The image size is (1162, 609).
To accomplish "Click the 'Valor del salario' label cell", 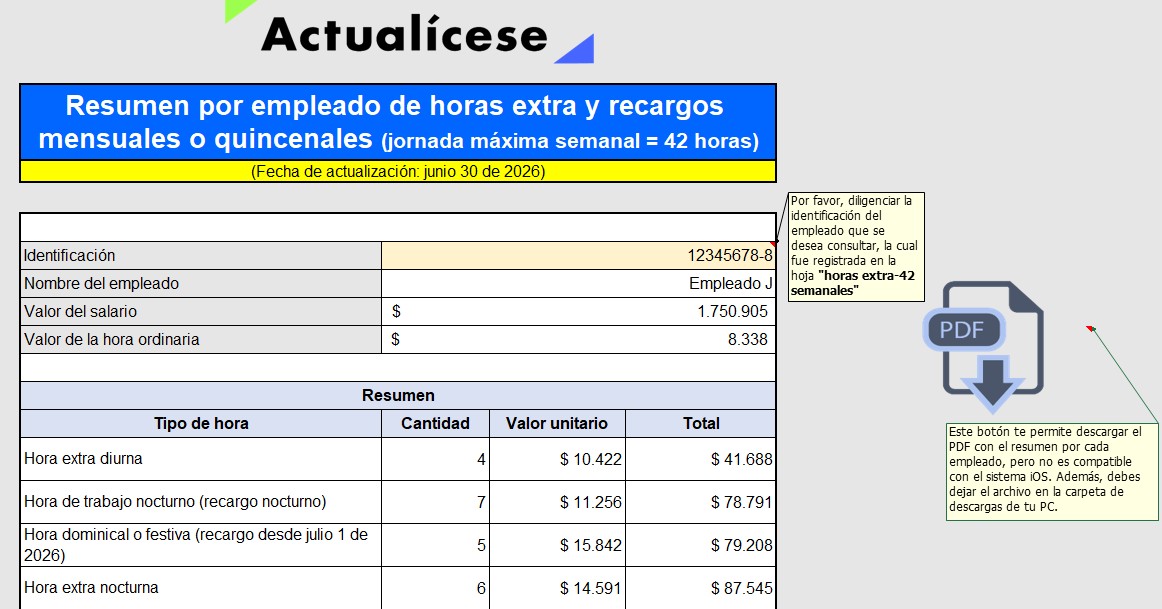I will pyautogui.click(x=201, y=312).
